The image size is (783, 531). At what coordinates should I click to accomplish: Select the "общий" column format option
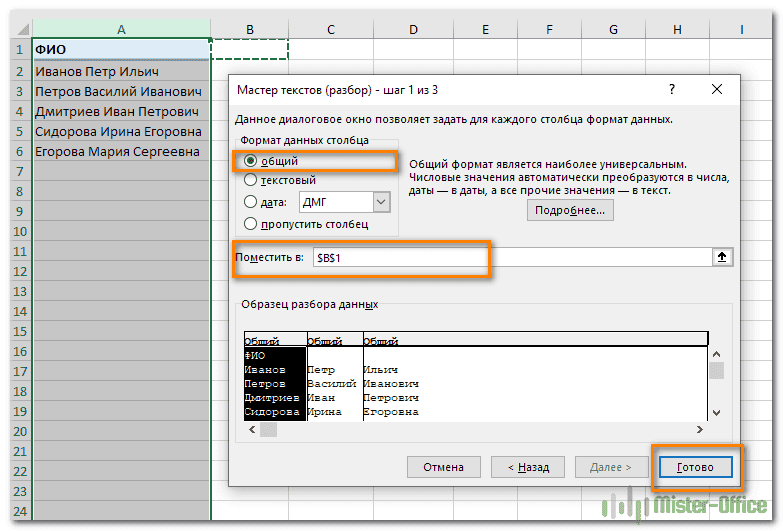(250, 161)
